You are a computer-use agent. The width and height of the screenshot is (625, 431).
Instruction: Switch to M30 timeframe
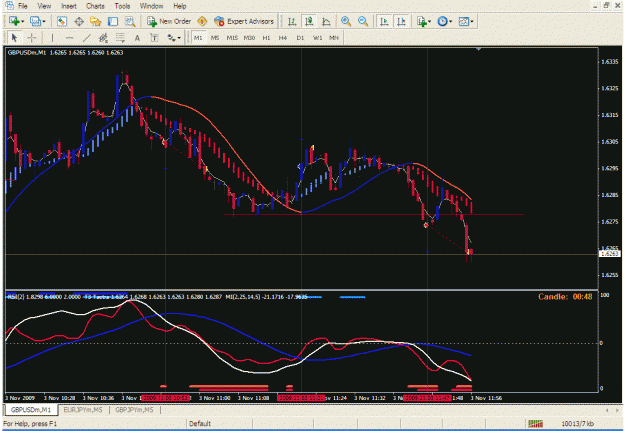(x=249, y=38)
